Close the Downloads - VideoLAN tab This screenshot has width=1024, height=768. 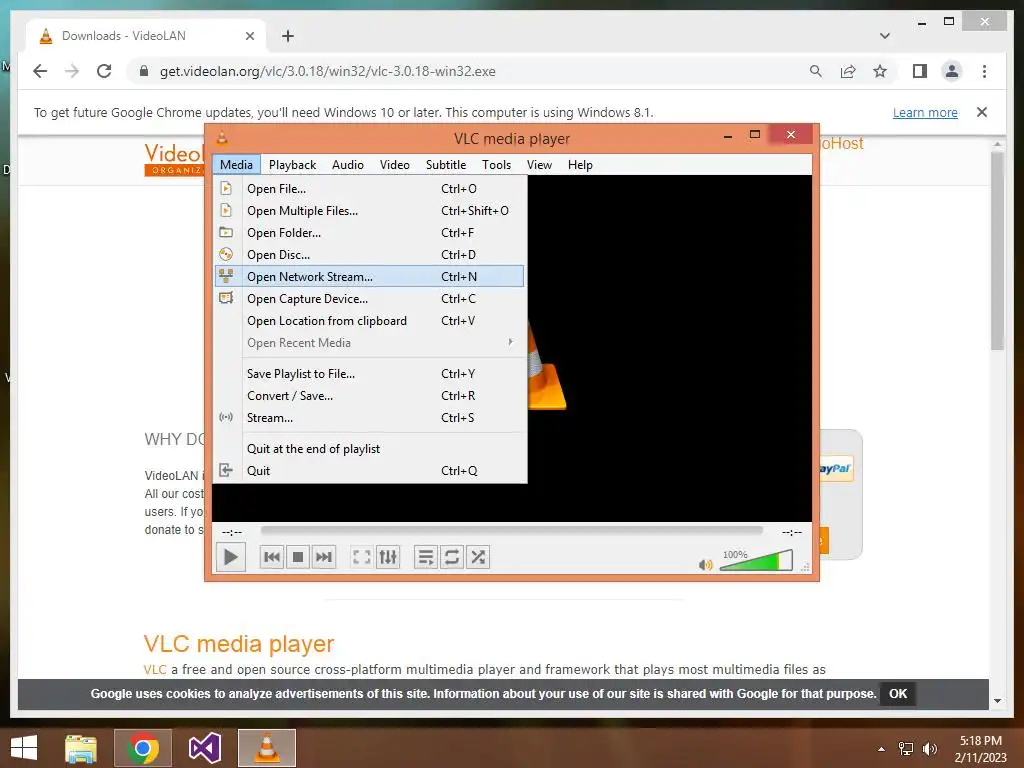pyautogui.click(x=249, y=36)
